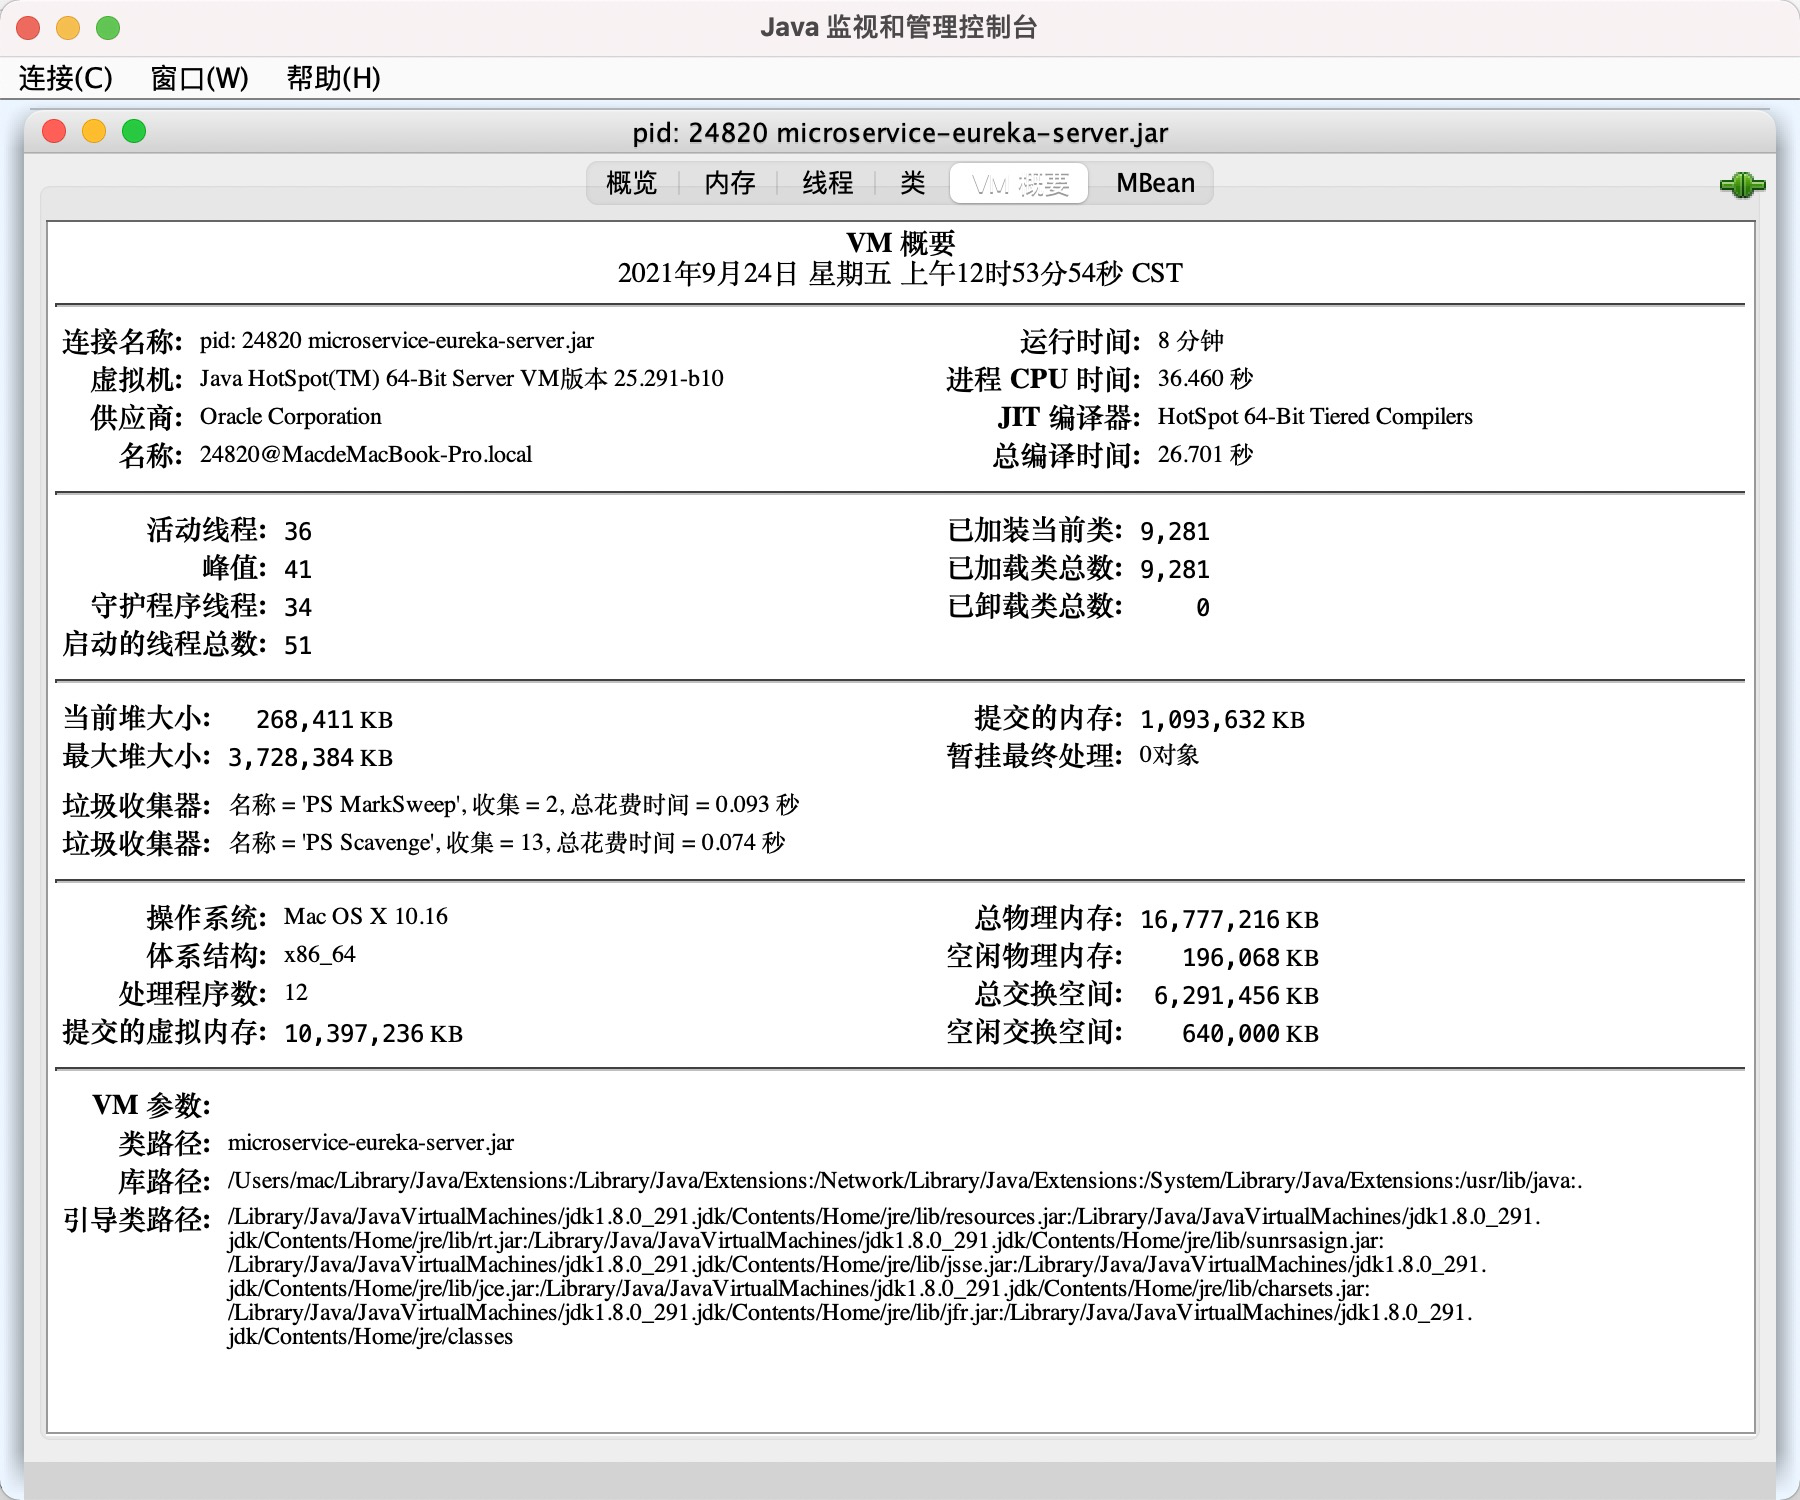Viewport: 1800px width, 1500px height.
Task: Click the 已加载类总数 value 9,281
Action: point(1175,569)
